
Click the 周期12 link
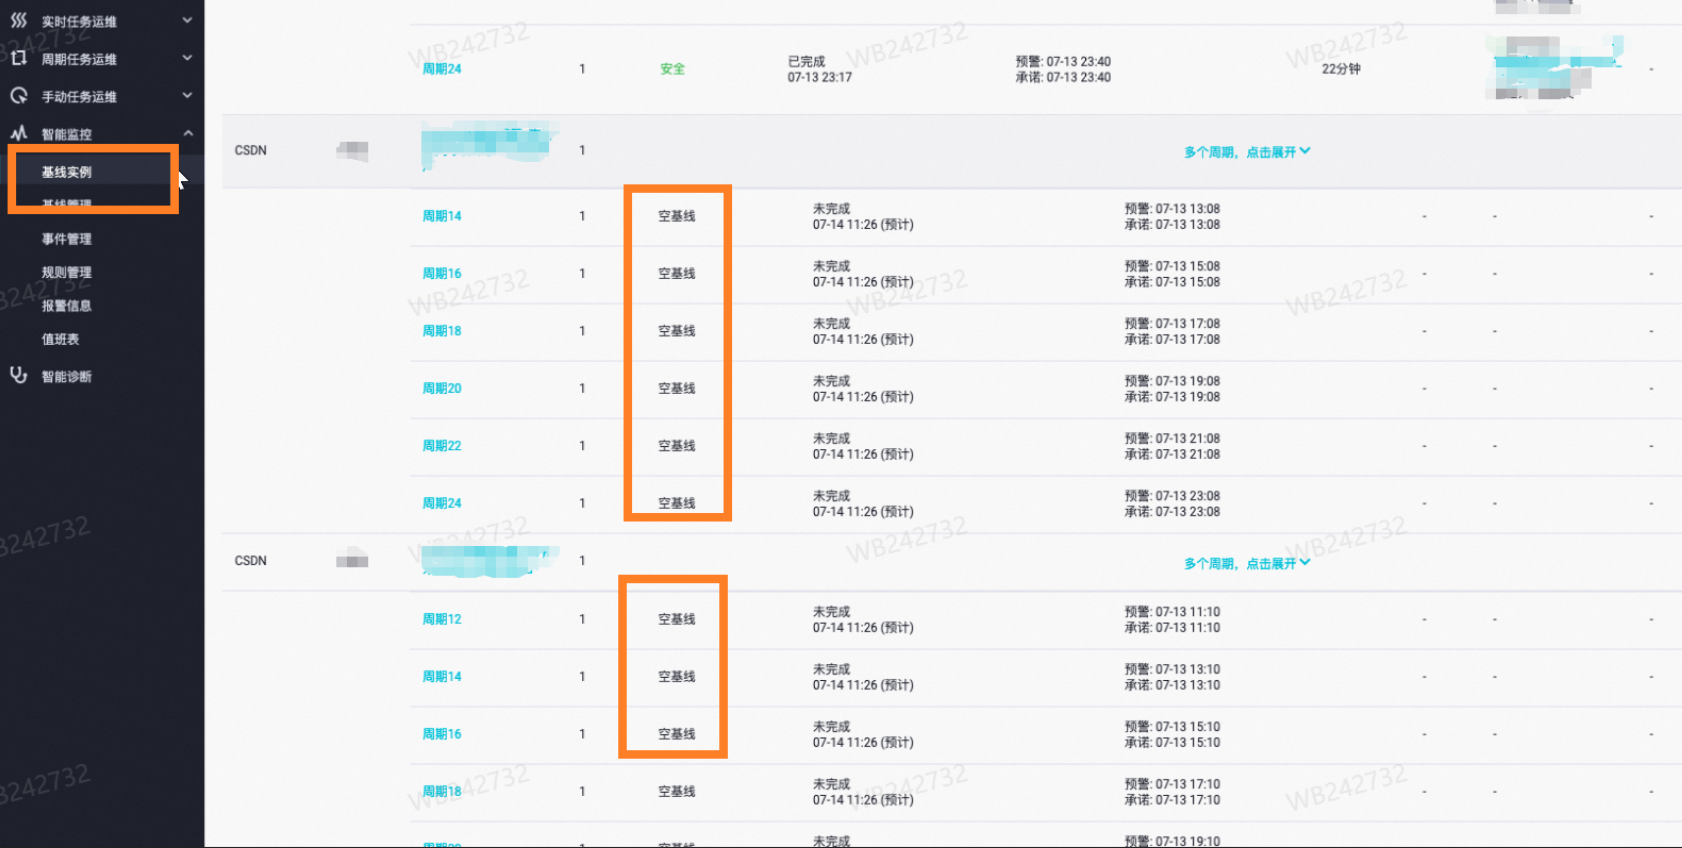point(441,619)
